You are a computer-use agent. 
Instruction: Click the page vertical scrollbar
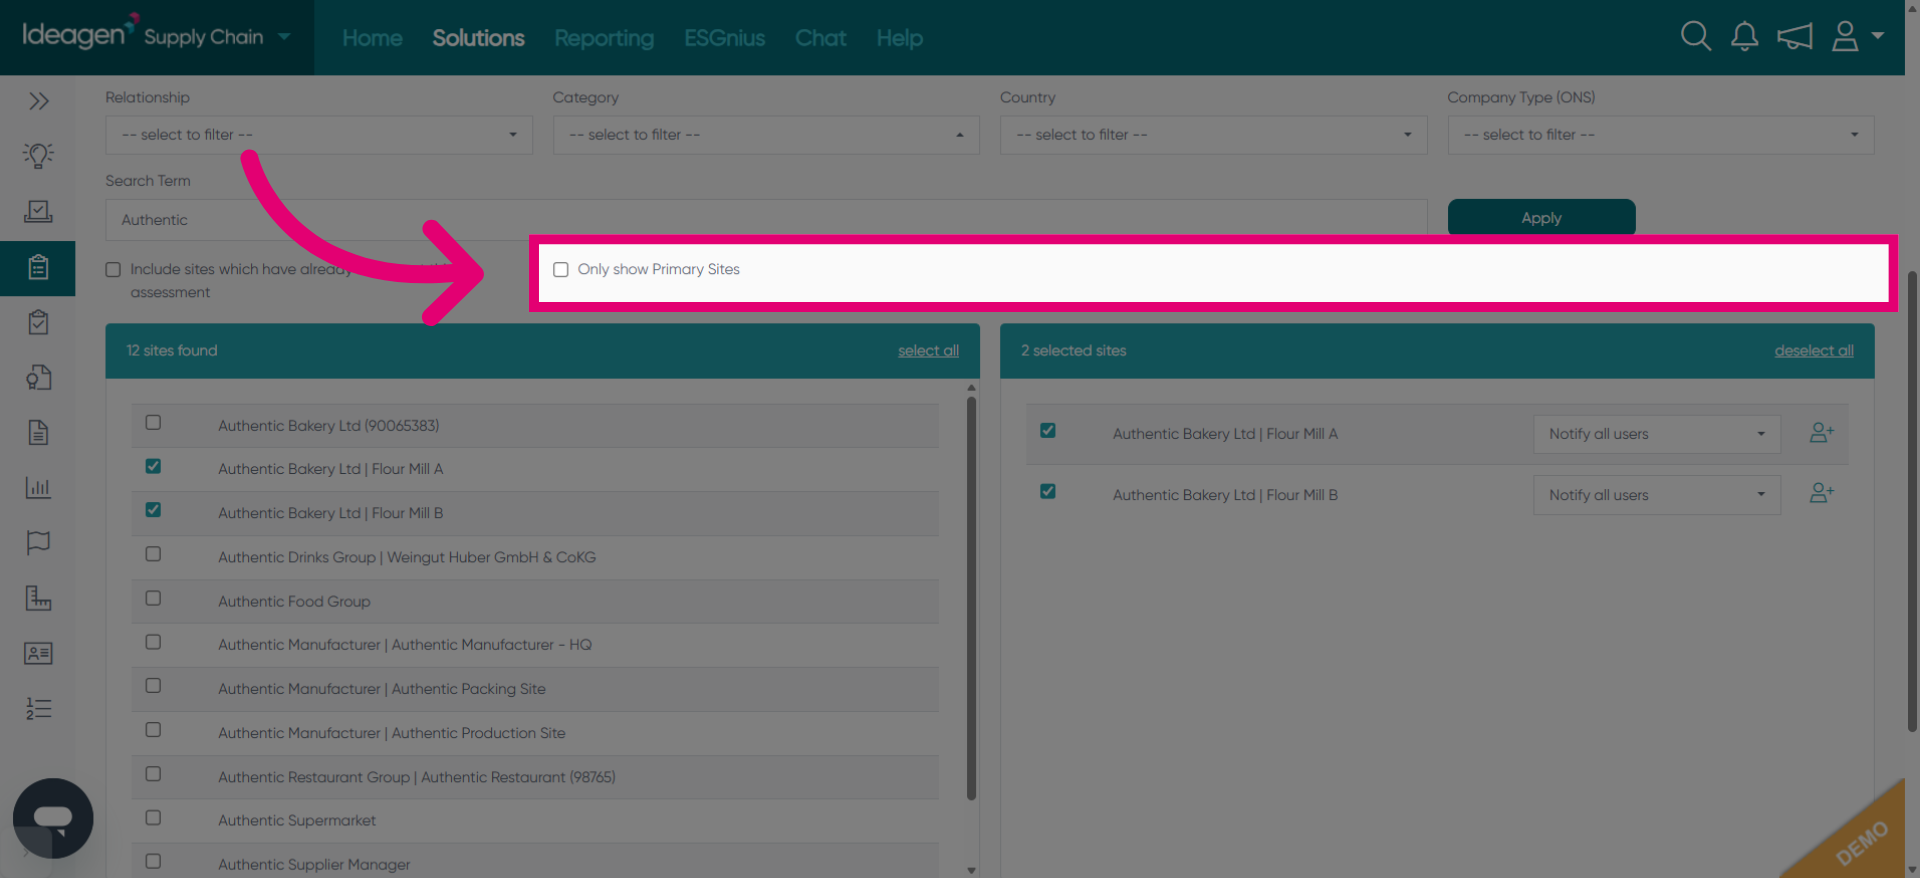1913,500
